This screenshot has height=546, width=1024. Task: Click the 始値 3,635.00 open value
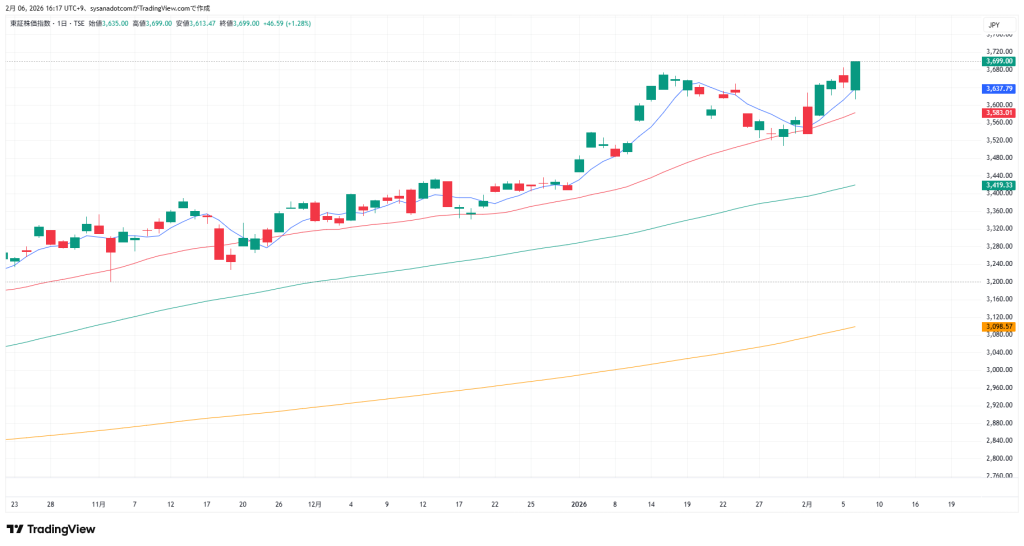[x=111, y=22]
